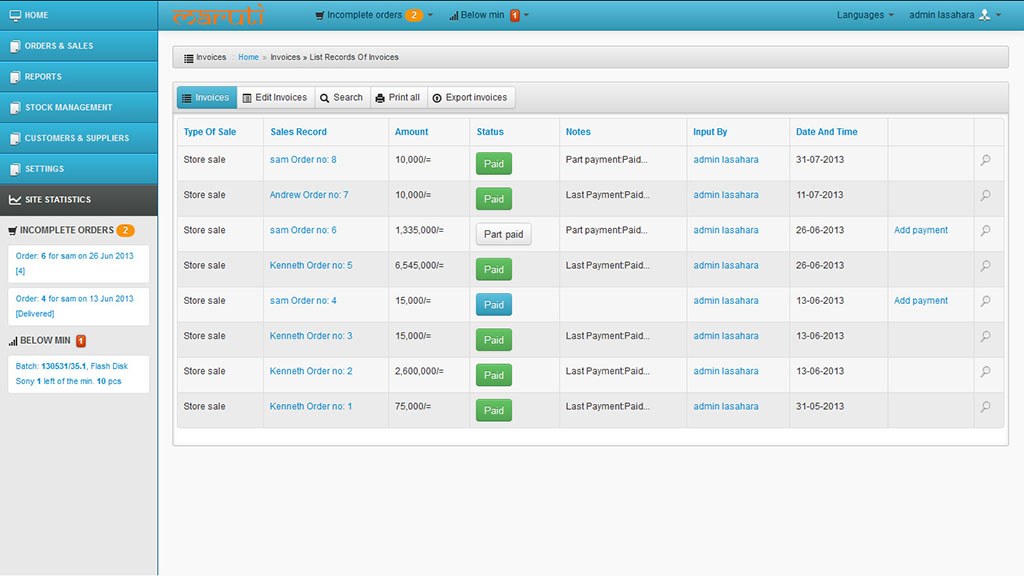
Task: Open the Search tab
Action: (x=342, y=97)
